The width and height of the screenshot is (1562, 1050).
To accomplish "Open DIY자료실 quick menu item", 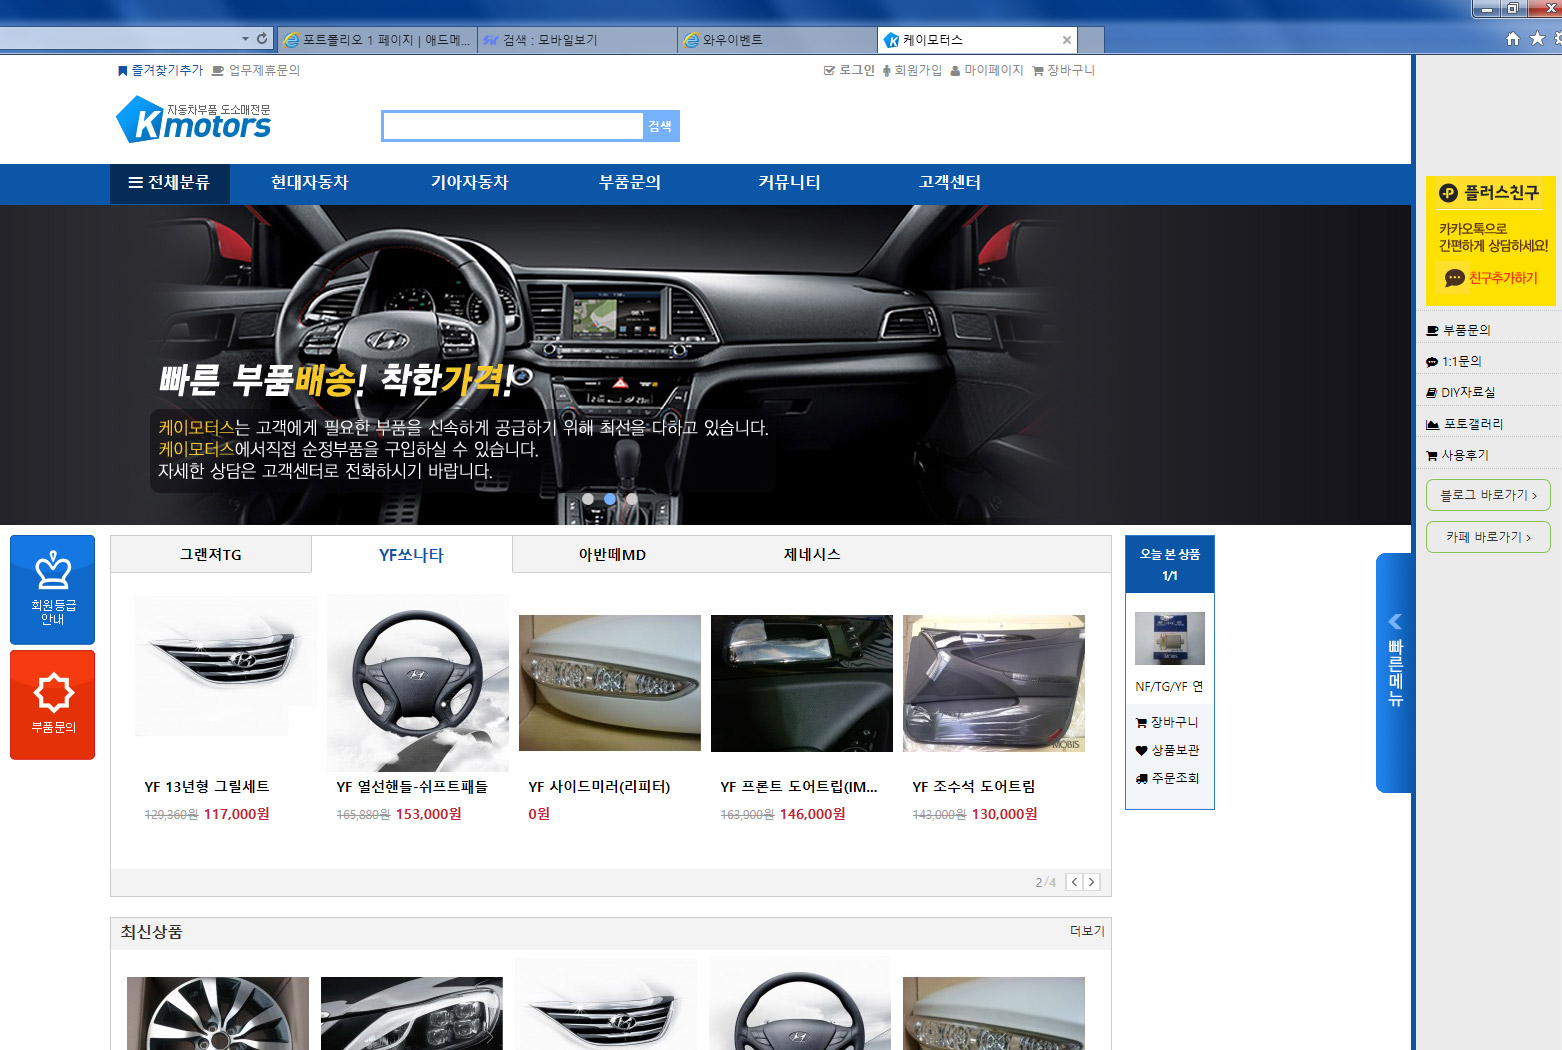I will [x=1461, y=392].
